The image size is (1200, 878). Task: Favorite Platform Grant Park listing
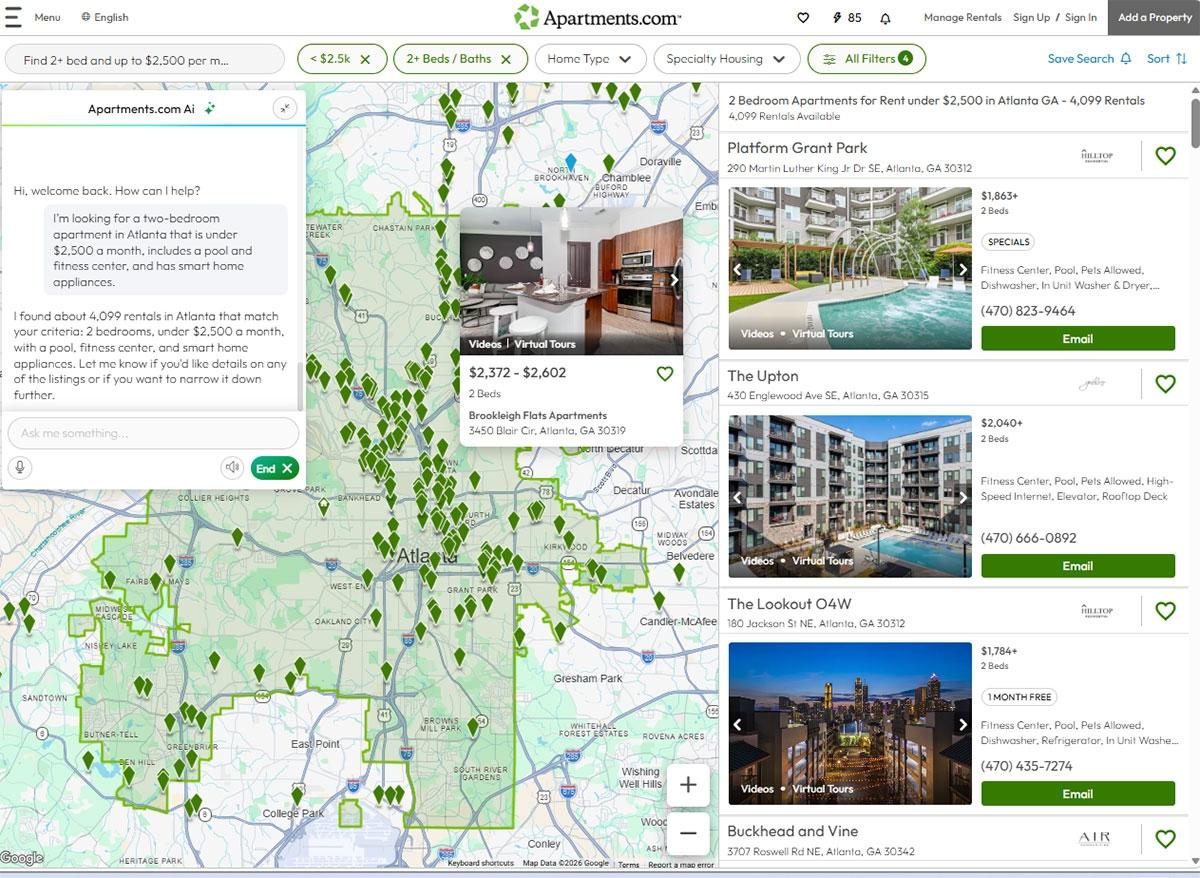1165,156
